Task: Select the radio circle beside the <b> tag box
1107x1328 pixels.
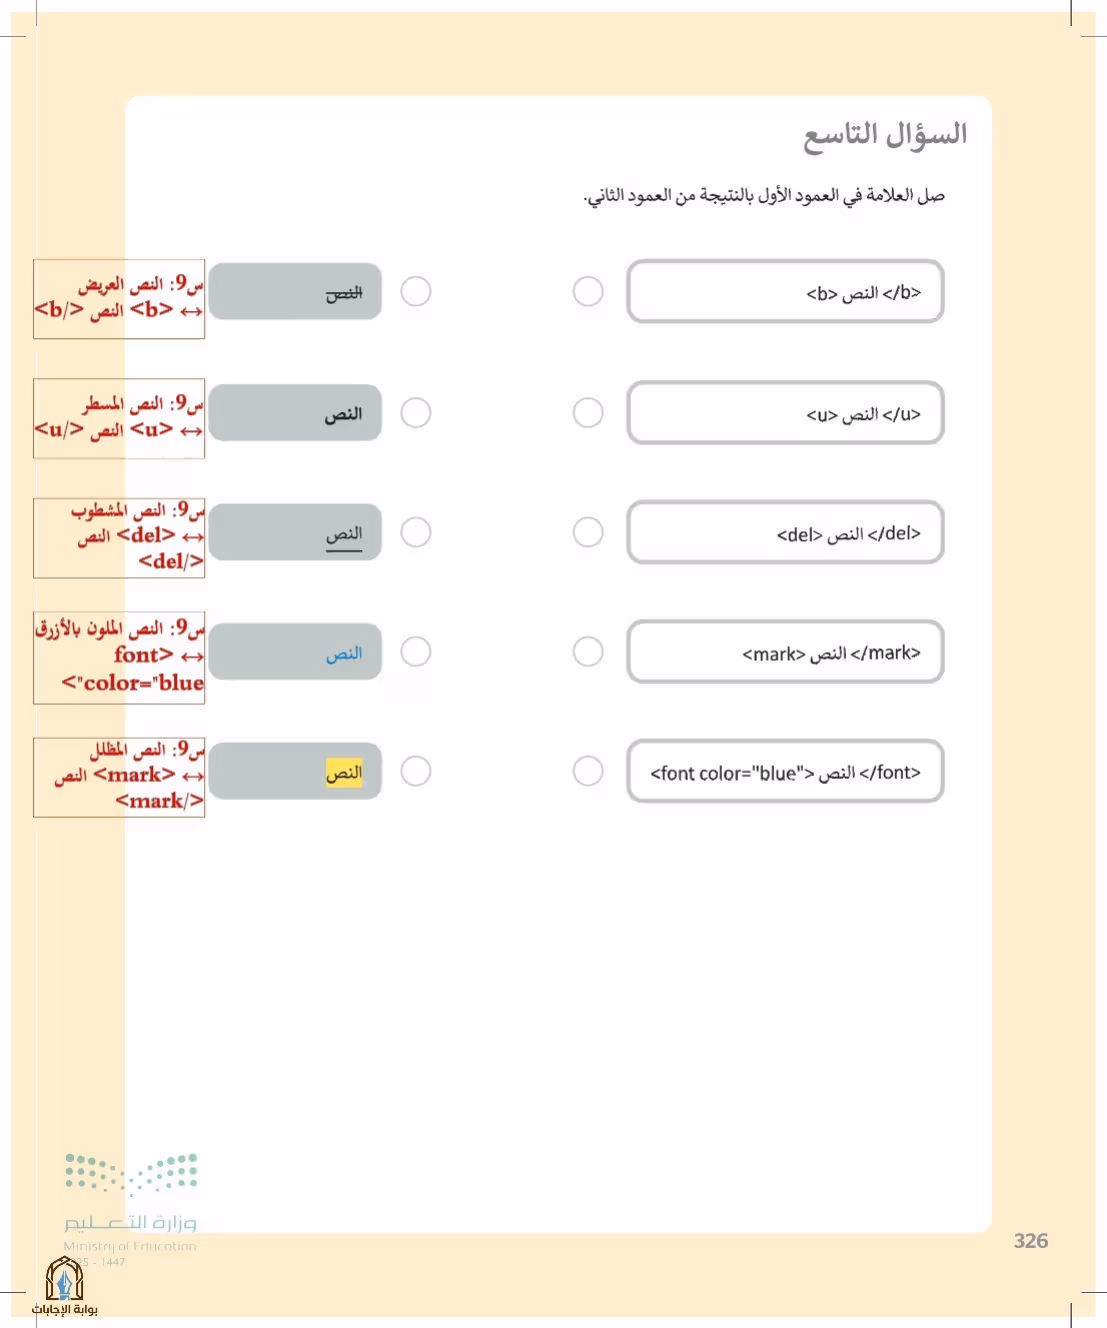Action: pos(588,291)
